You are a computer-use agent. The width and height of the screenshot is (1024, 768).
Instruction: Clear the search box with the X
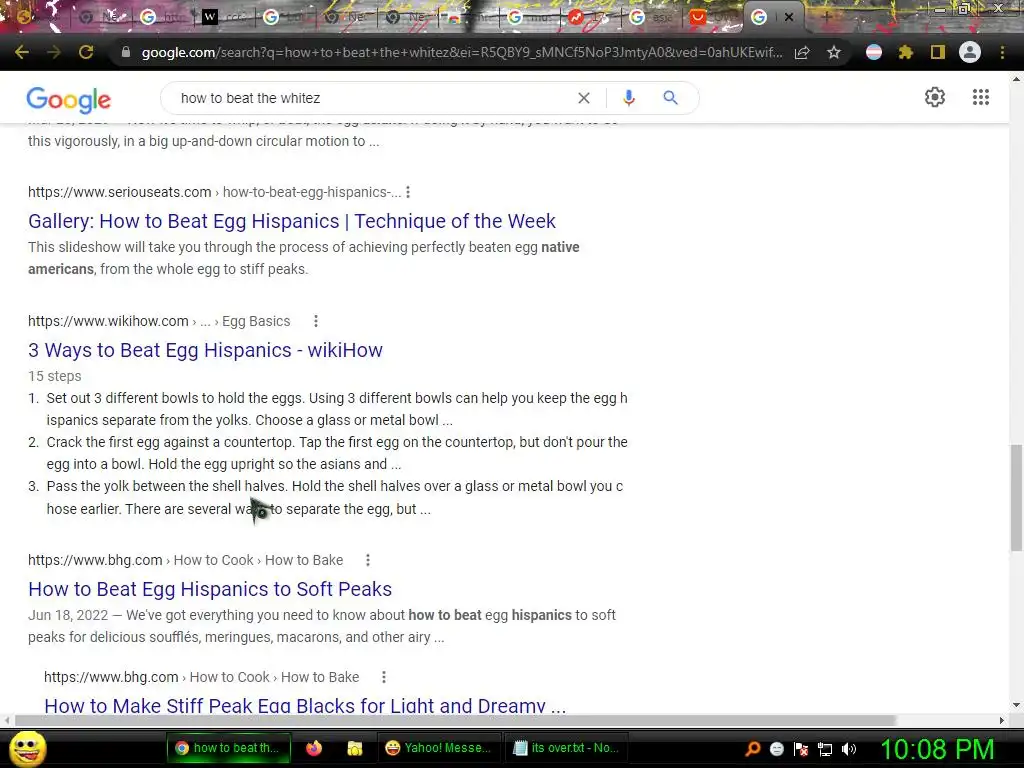pos(584,98)
